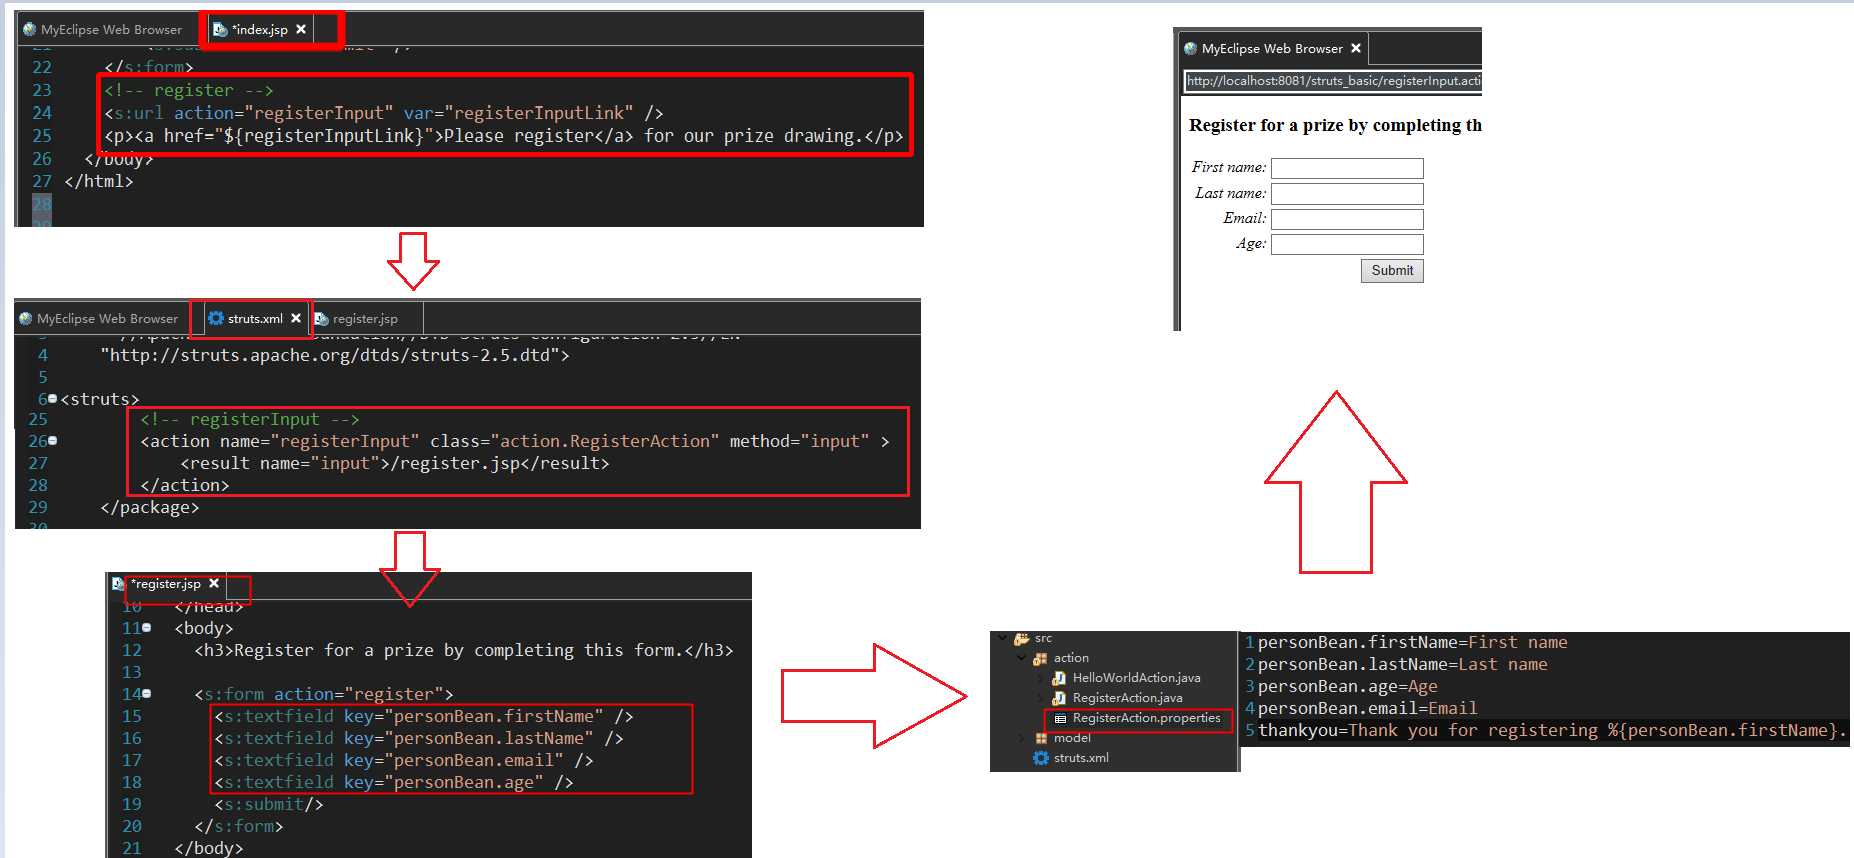Click the result name="input" code line
The image size is (1854, 858).
(395, 463)
